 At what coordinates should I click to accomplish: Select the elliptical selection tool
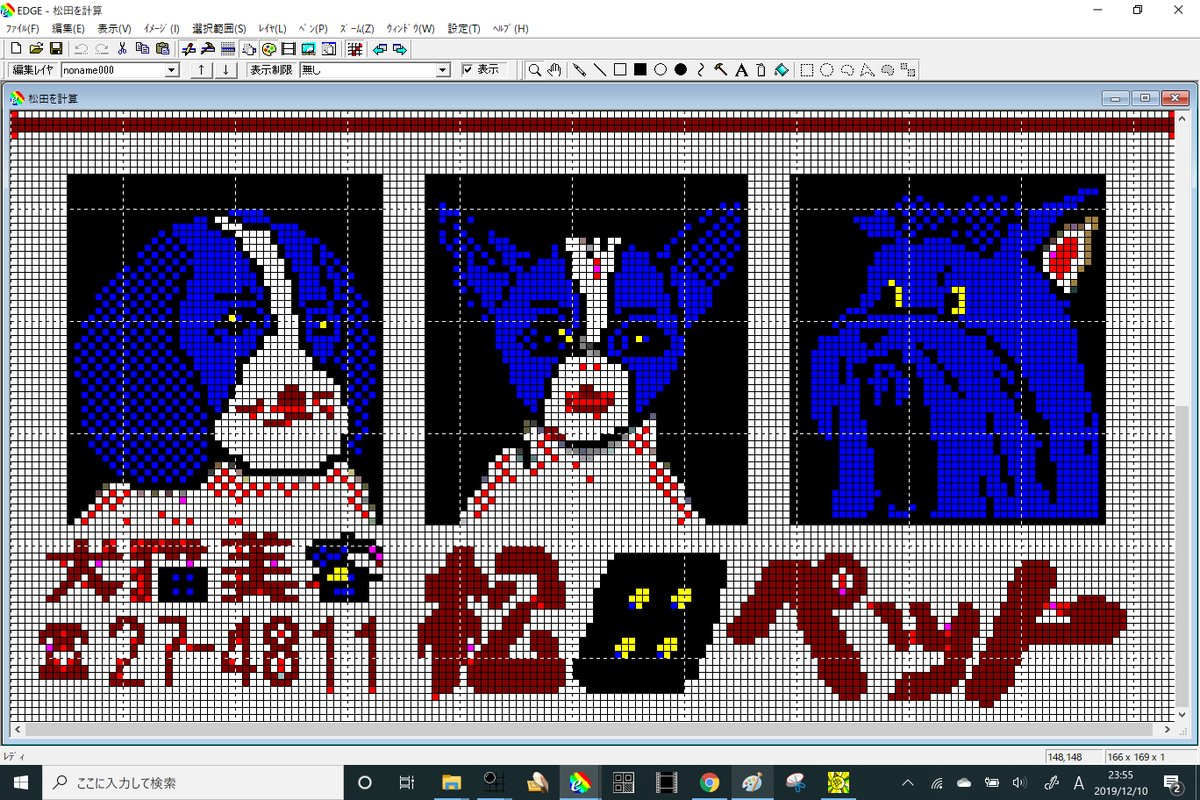[x=827, y=70]
